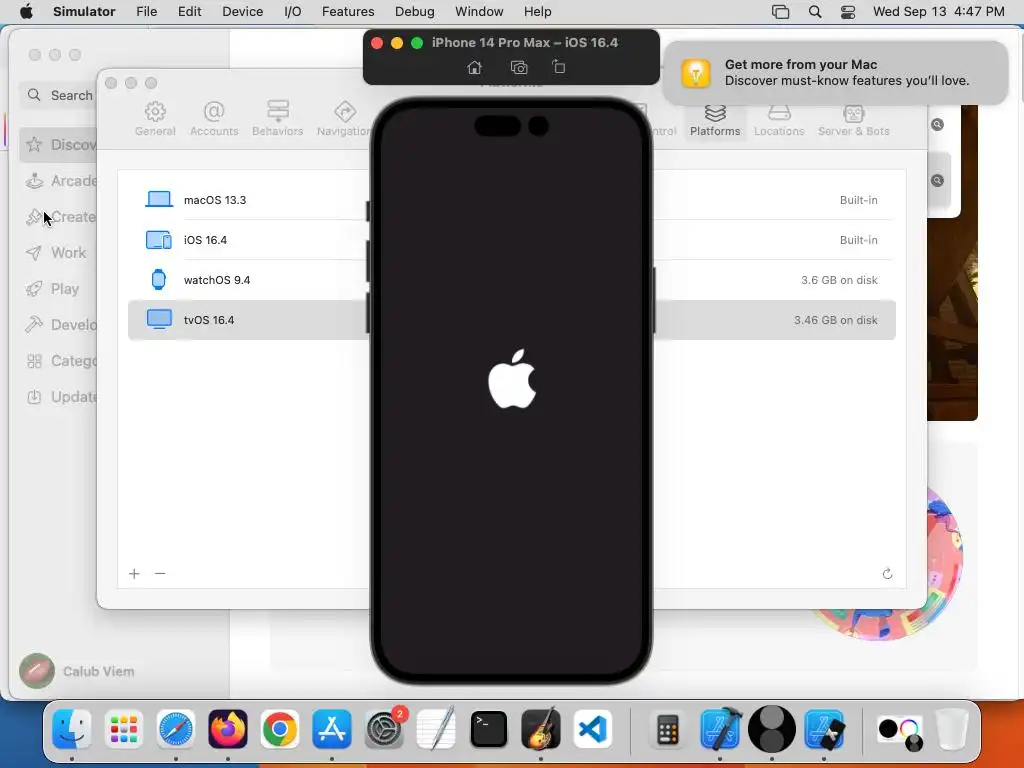Open Finder from the Dock

tap(71, 729)
